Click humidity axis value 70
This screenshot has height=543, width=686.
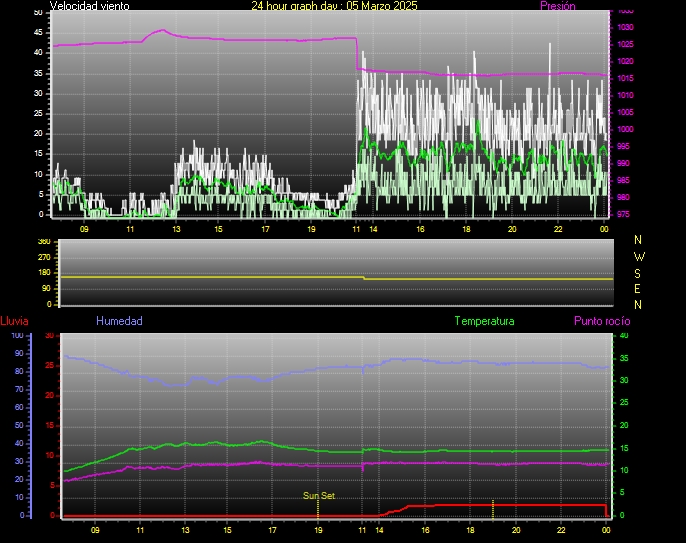(19, 389)
